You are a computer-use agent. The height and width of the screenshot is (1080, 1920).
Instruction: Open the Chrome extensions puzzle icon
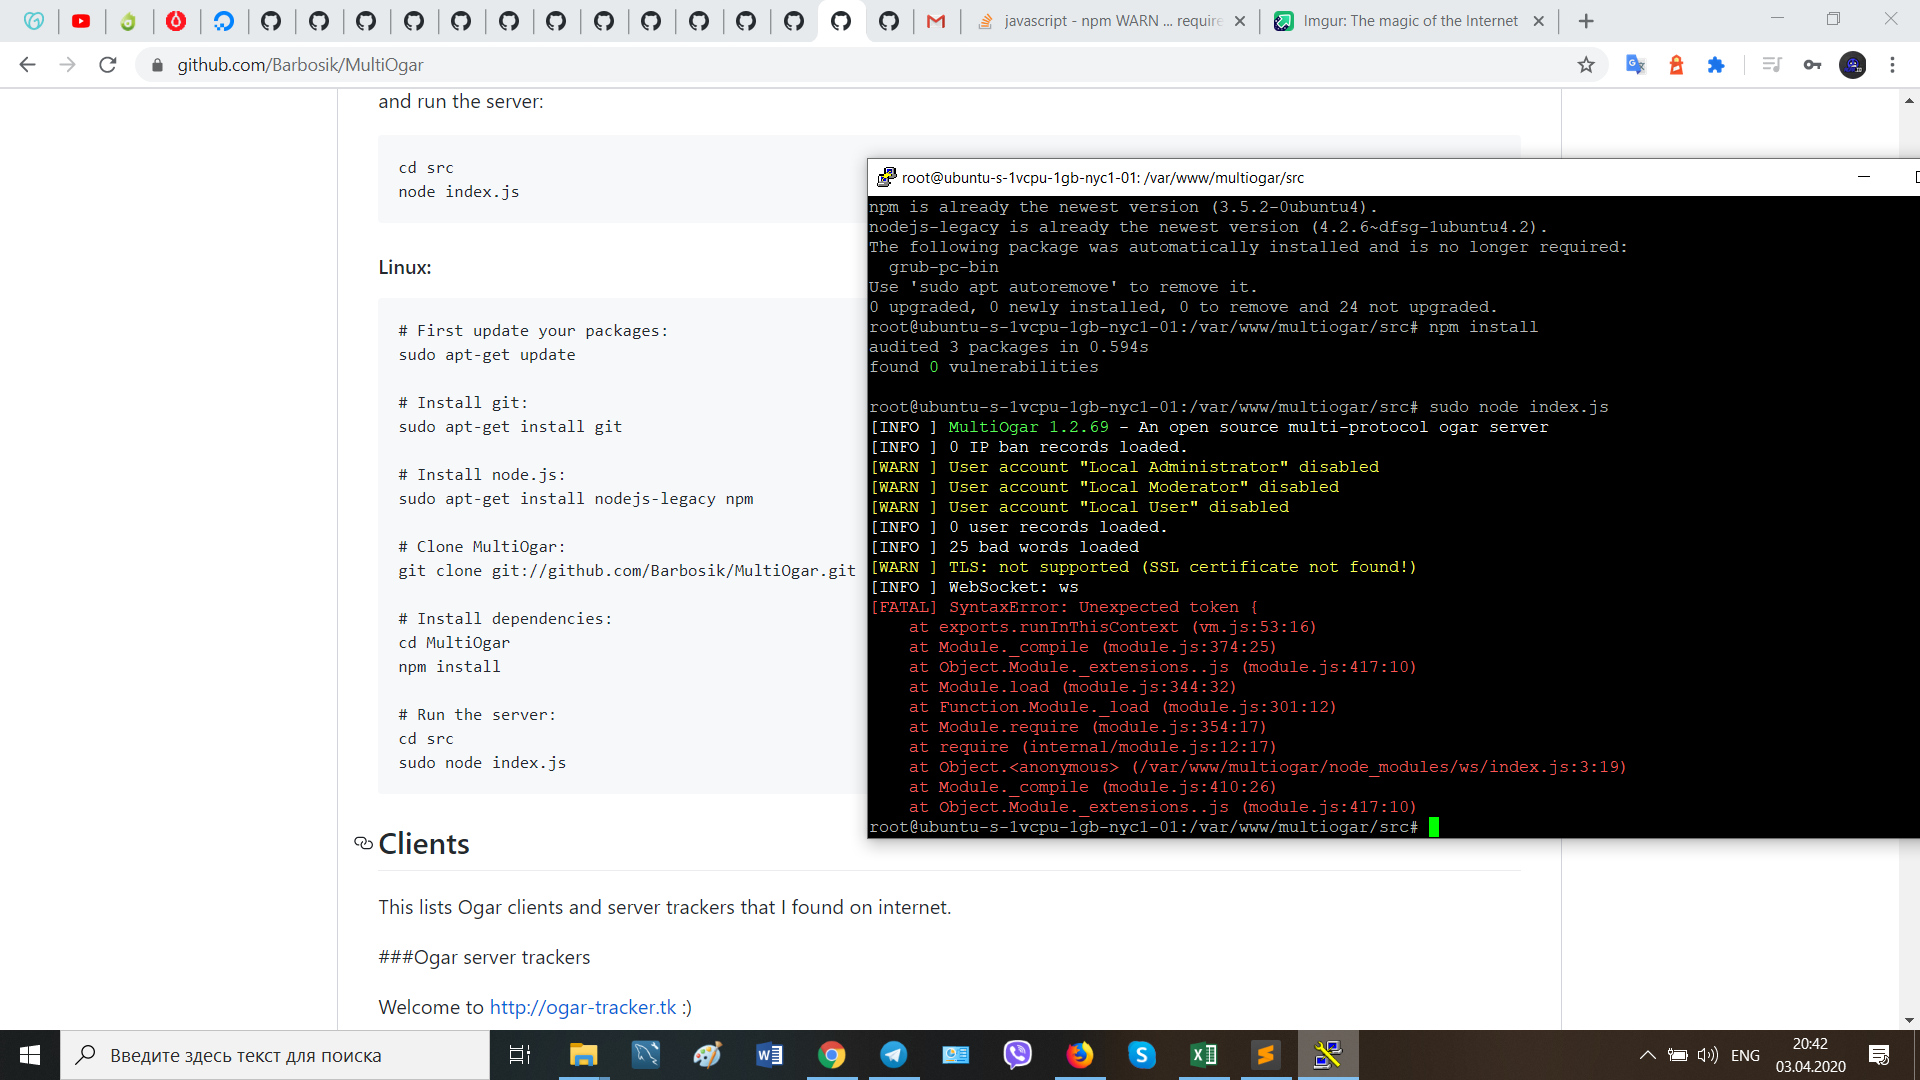[1716, 65]
